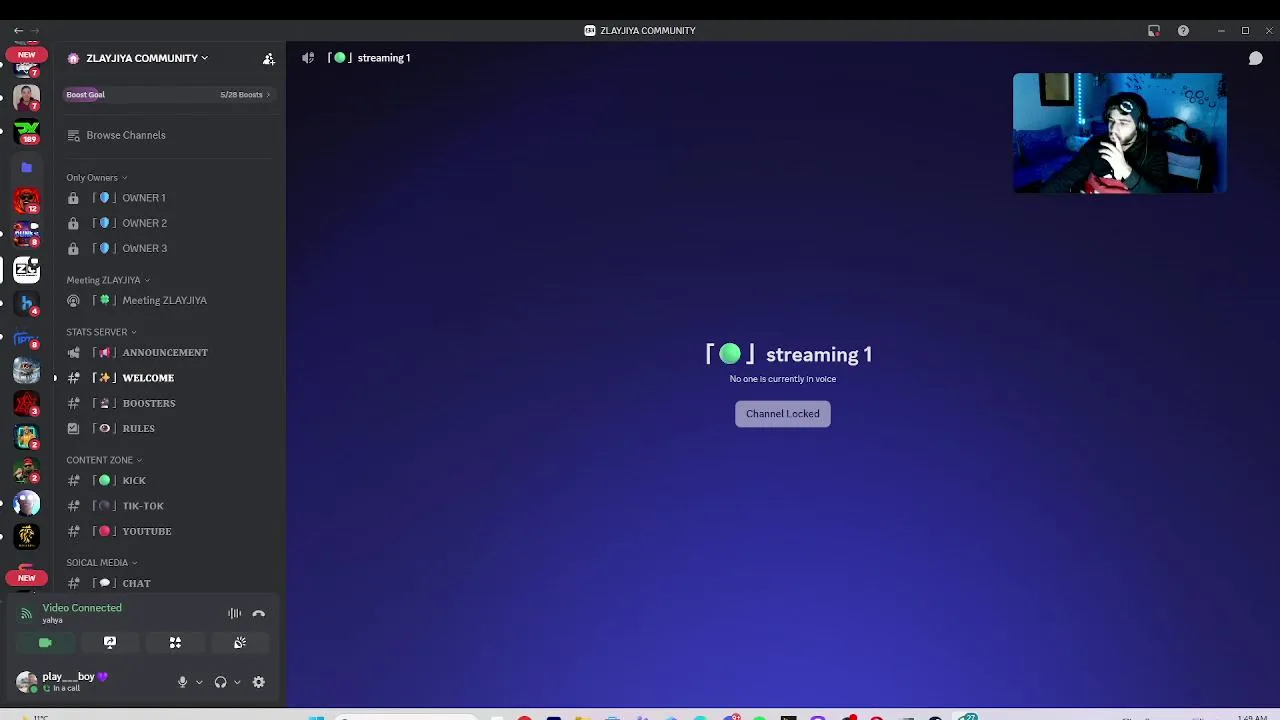The height and width of the screenshot is (720, 1280).
Task: Select the blue h server icon
Action: click(27, 304)
